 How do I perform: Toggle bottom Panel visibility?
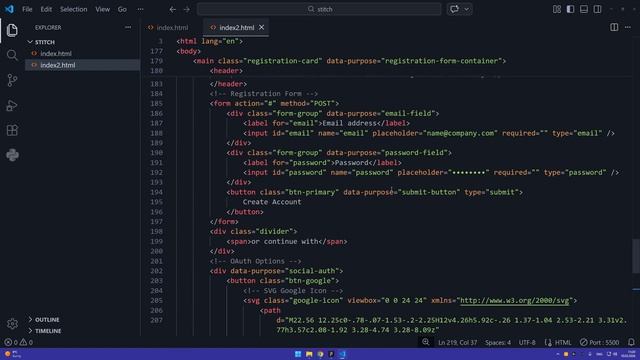click(x=584, y=9)
